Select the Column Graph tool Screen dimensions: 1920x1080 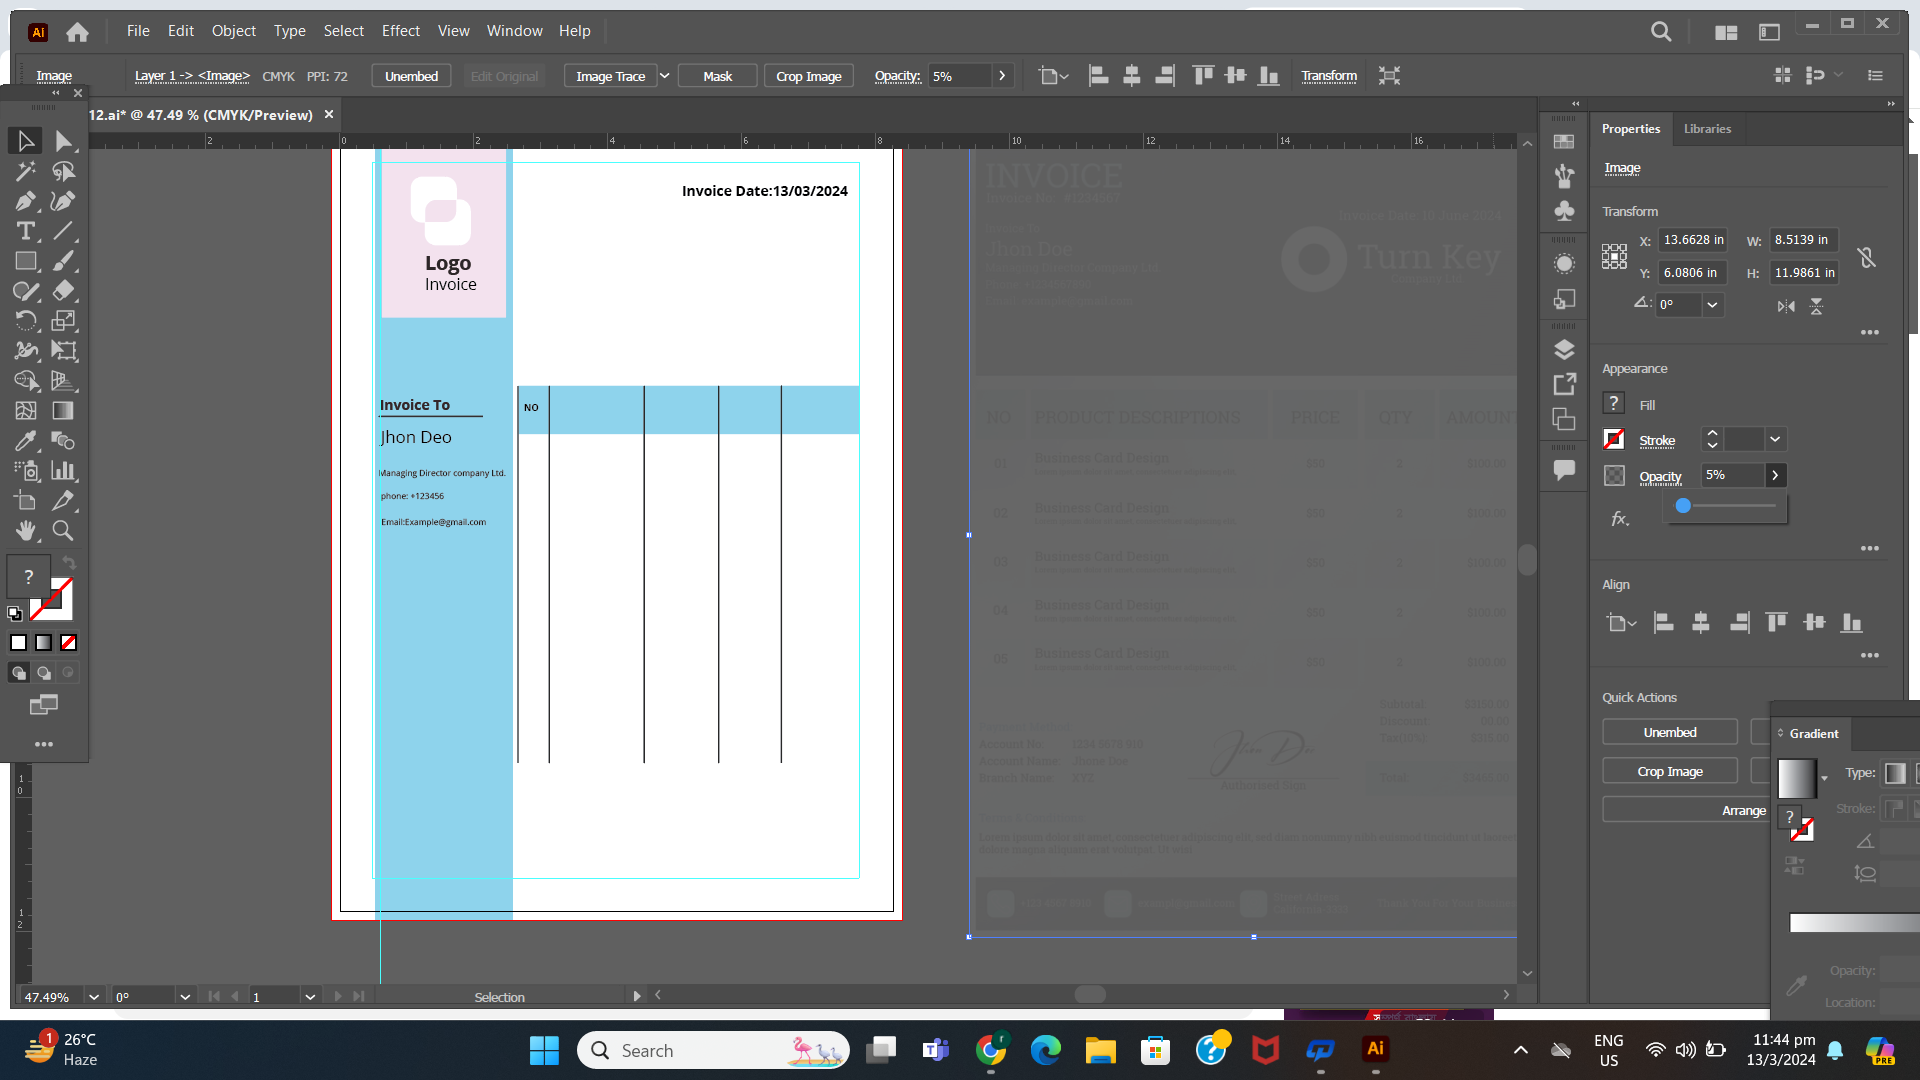(x=64, y=471)
